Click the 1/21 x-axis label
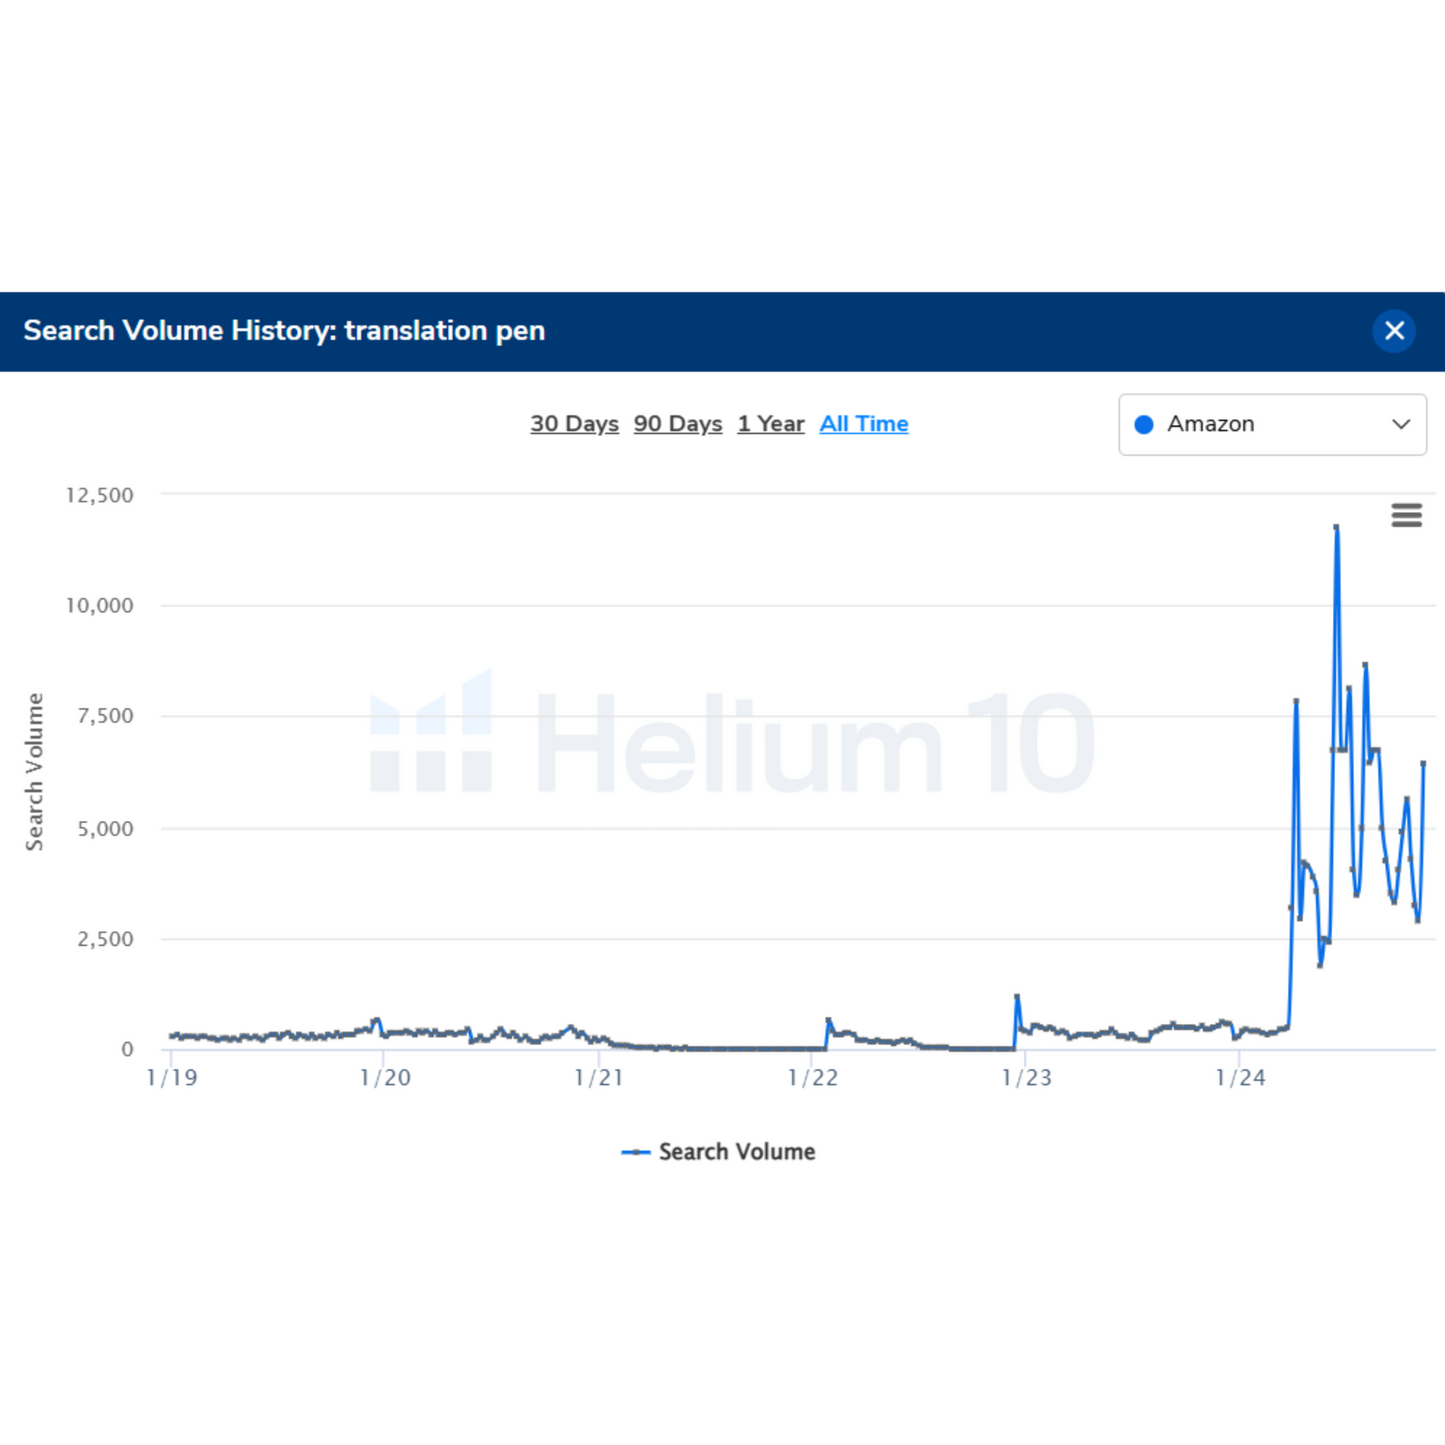1445x1445 pixels. click(x=598, y=1078)
